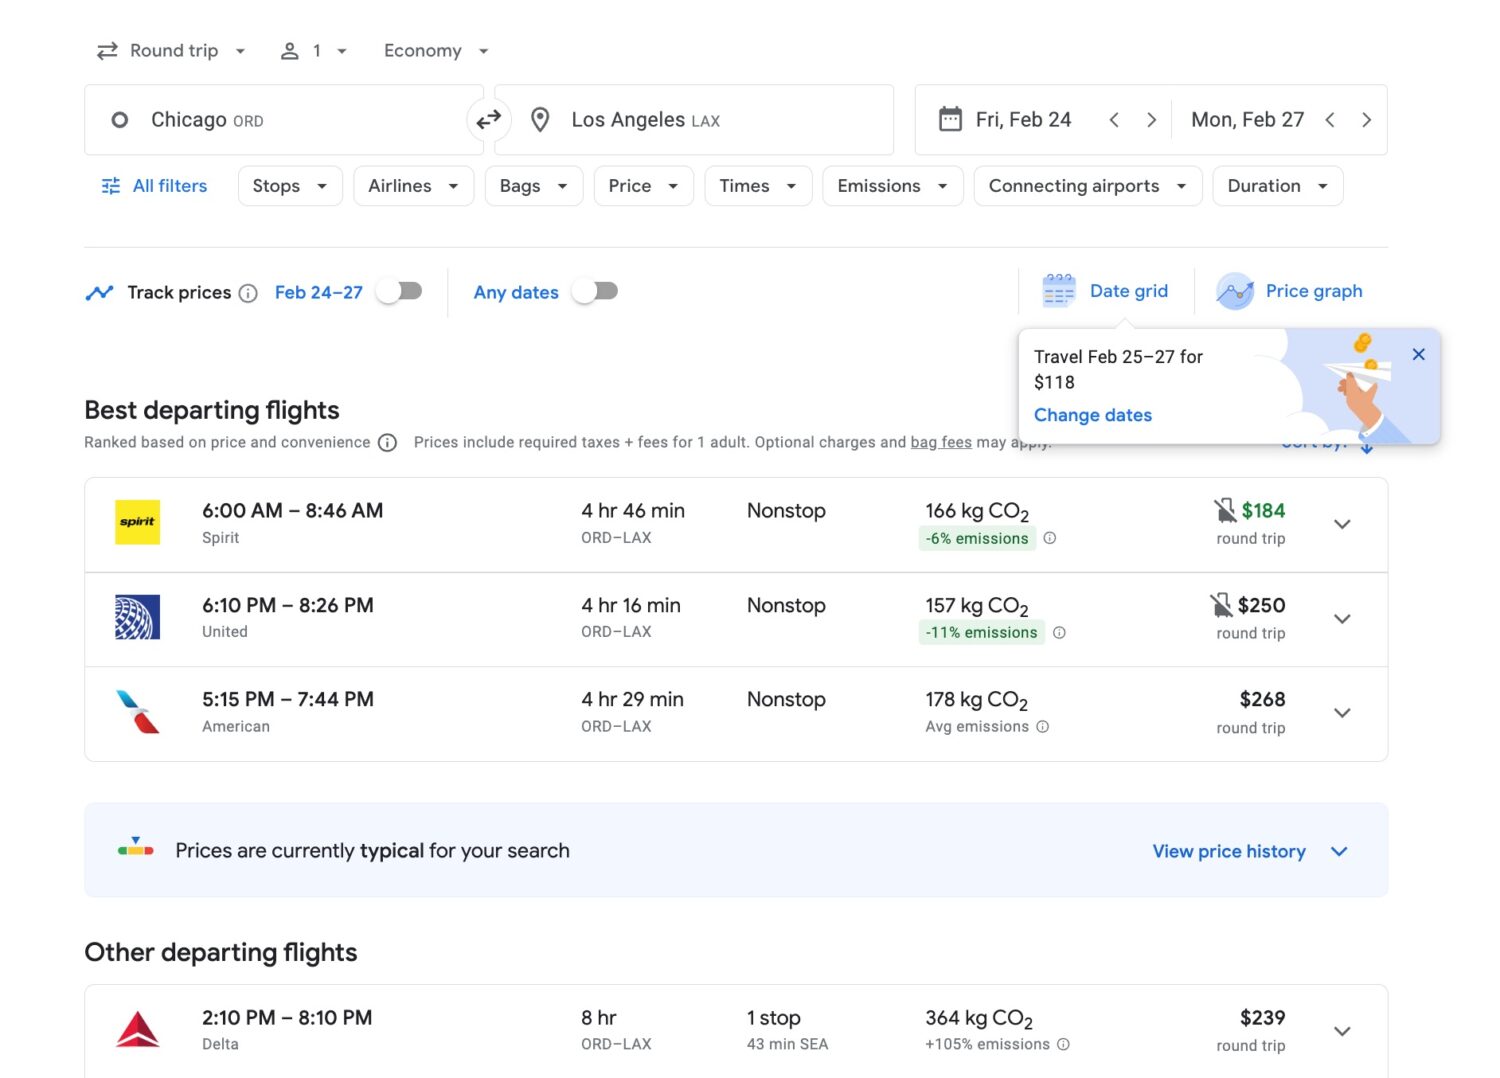Expand details for the American flight
Image resolution: width=1500 pixels, height=1078 pixels.
(x=1343, y=713)
